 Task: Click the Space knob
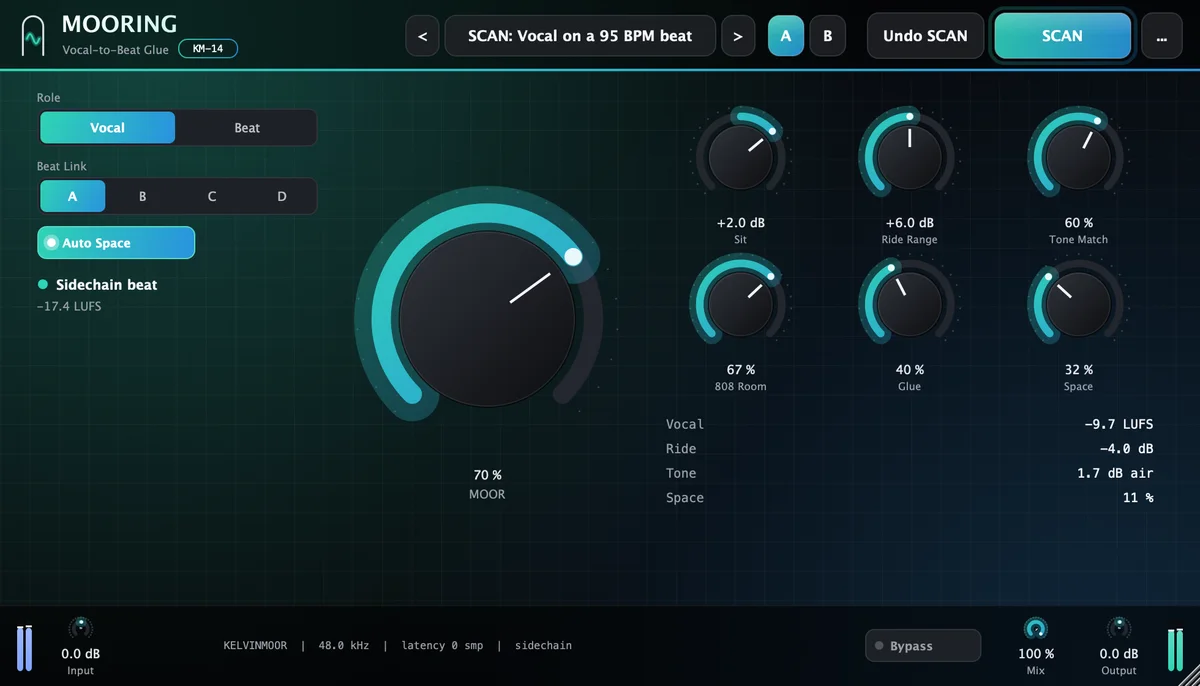point(1079,303)
